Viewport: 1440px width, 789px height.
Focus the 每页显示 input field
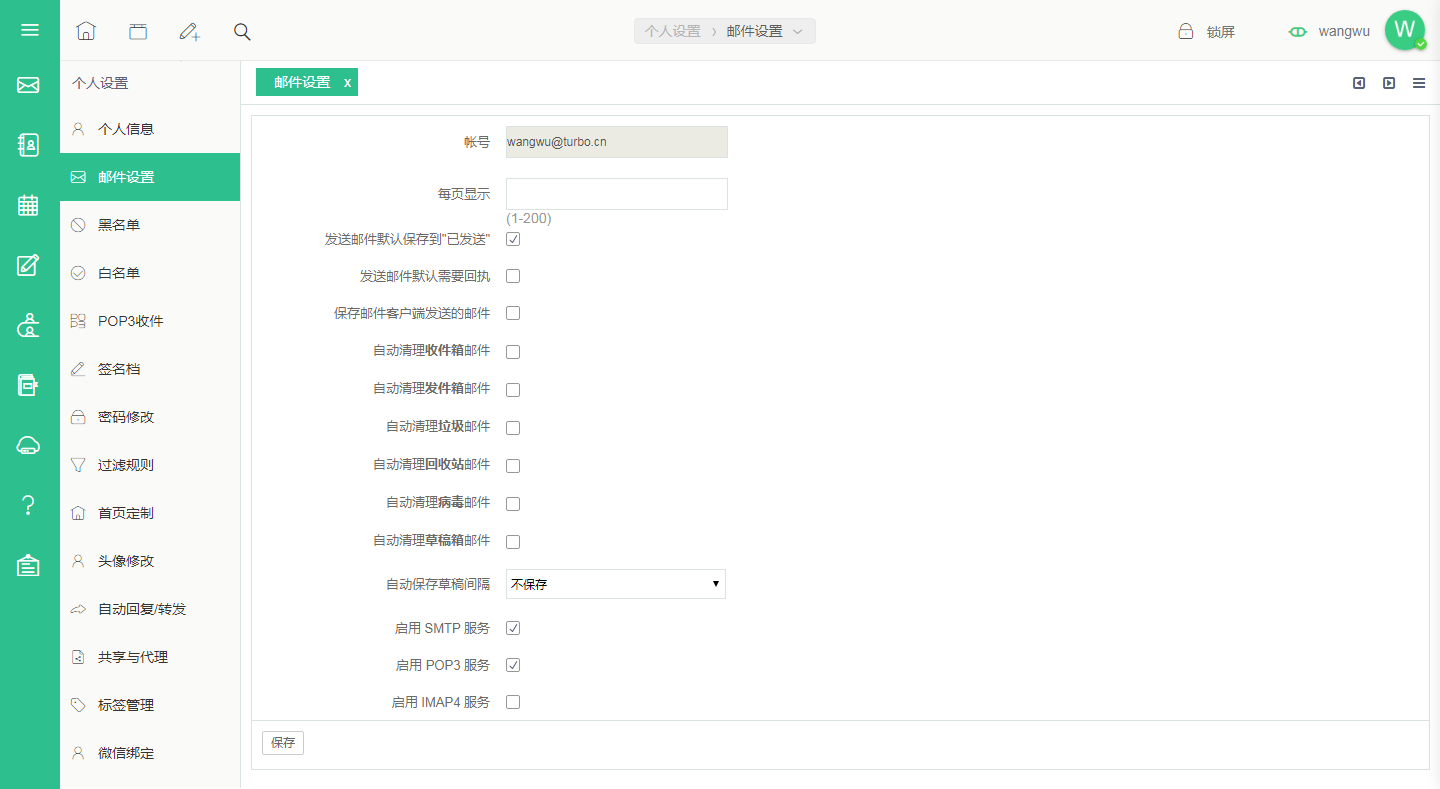[617, 194]
